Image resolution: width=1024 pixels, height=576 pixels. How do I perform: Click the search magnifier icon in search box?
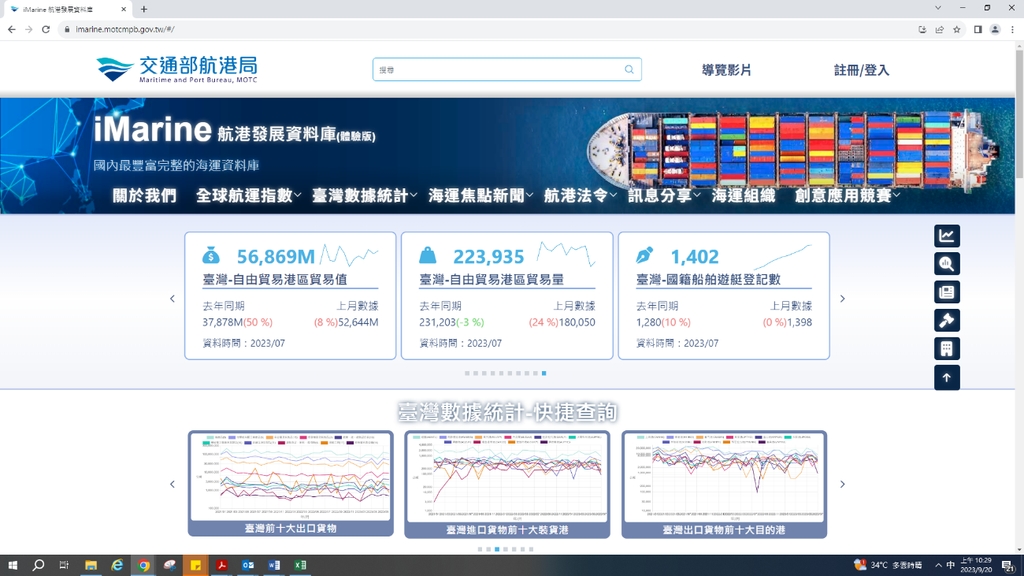pyautogui.click(x=629, y=69)
